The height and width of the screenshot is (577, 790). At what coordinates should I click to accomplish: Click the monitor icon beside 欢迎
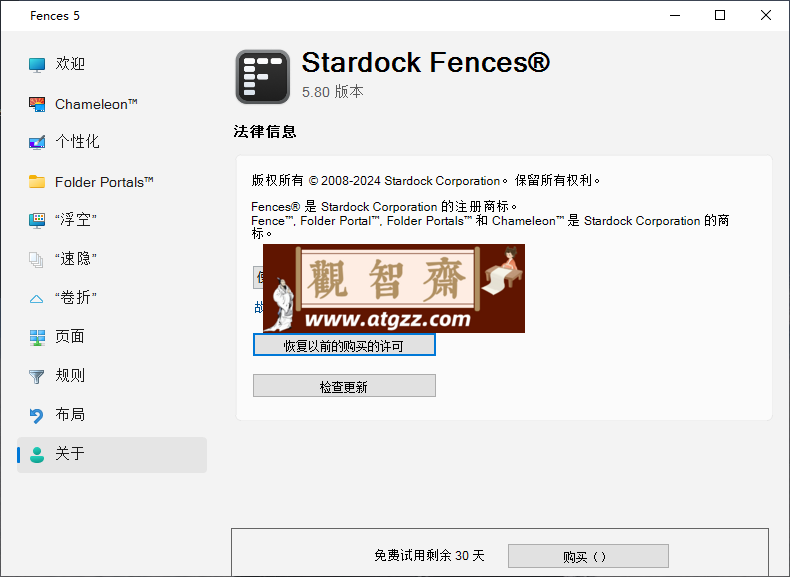pos(37,65)
